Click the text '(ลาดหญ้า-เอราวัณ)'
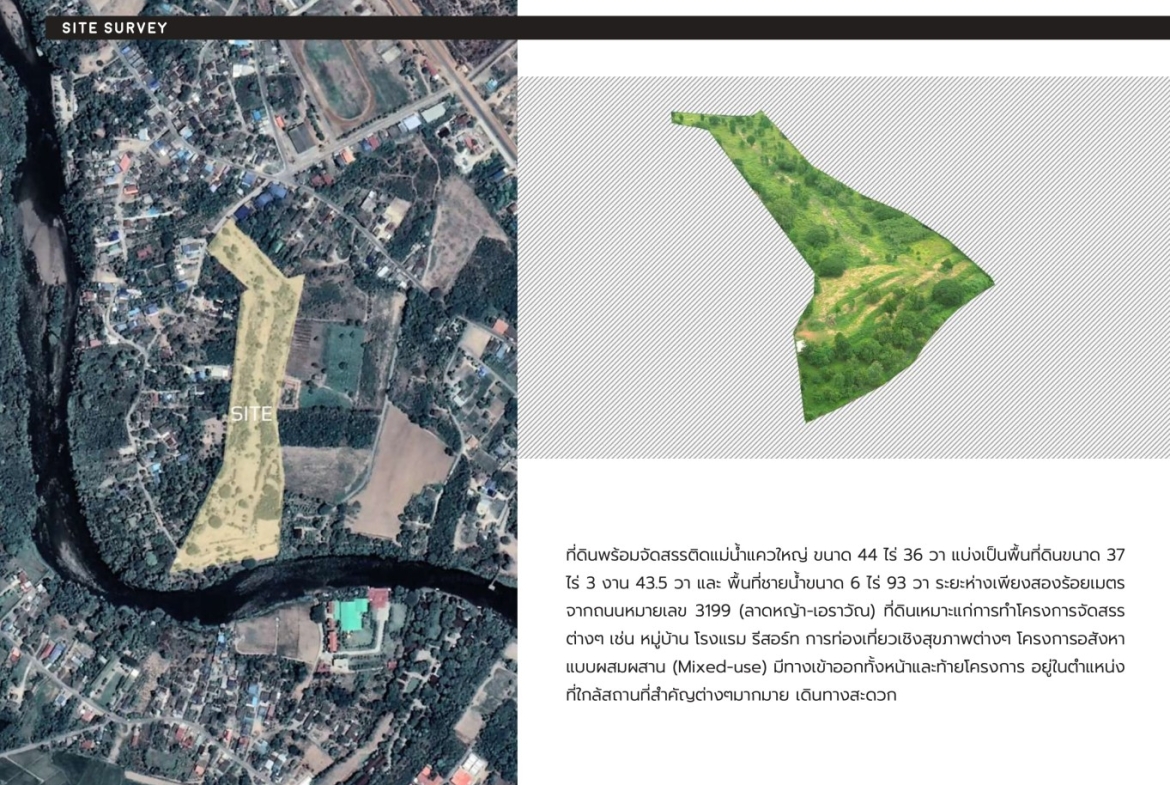 (807, 611)
